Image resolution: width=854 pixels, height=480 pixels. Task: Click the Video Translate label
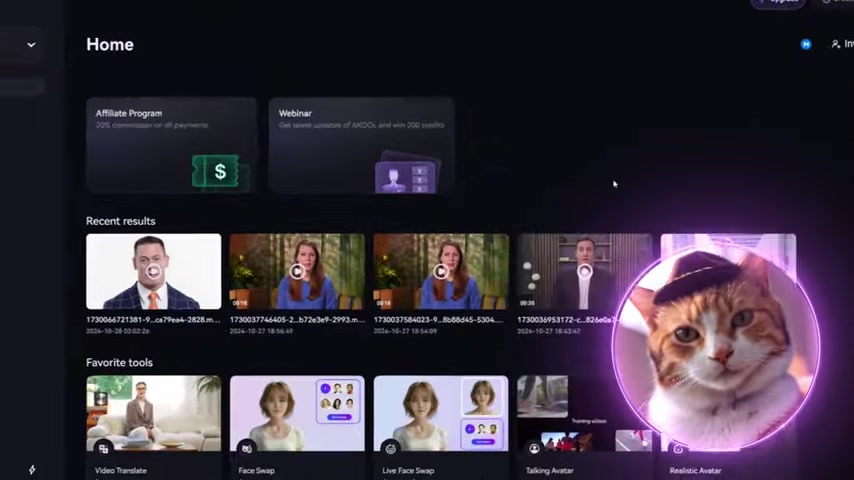click(x=121, y=471)
